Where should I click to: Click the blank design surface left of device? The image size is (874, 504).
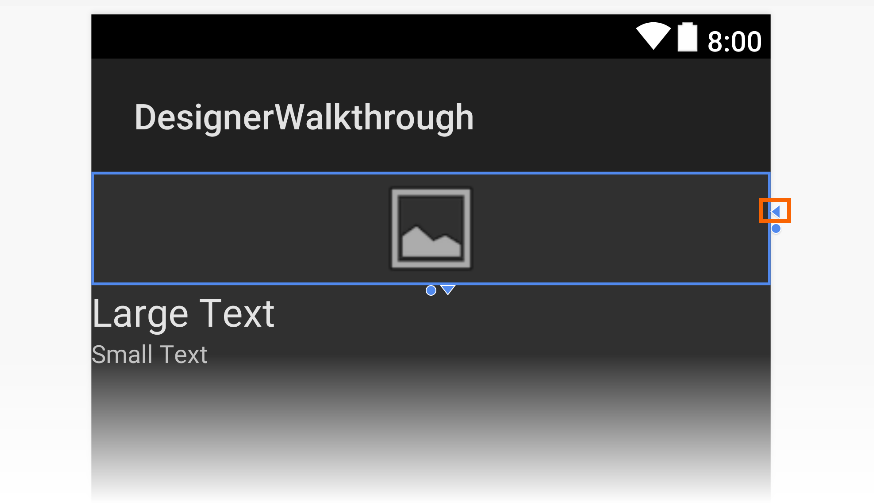[x=45, y=250]
